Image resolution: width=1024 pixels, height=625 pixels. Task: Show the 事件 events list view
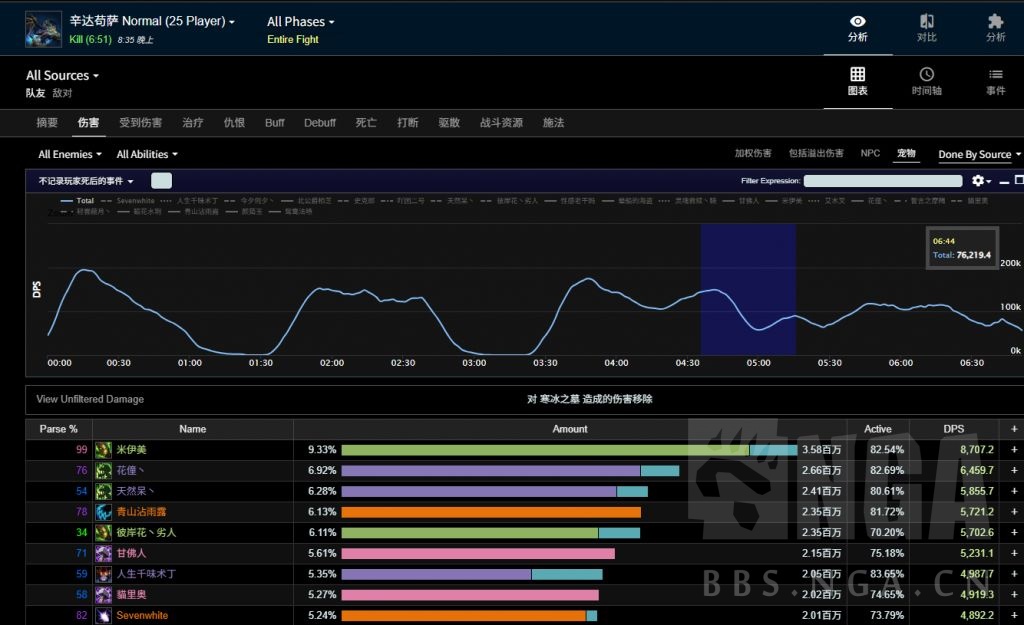click(995, 81)
